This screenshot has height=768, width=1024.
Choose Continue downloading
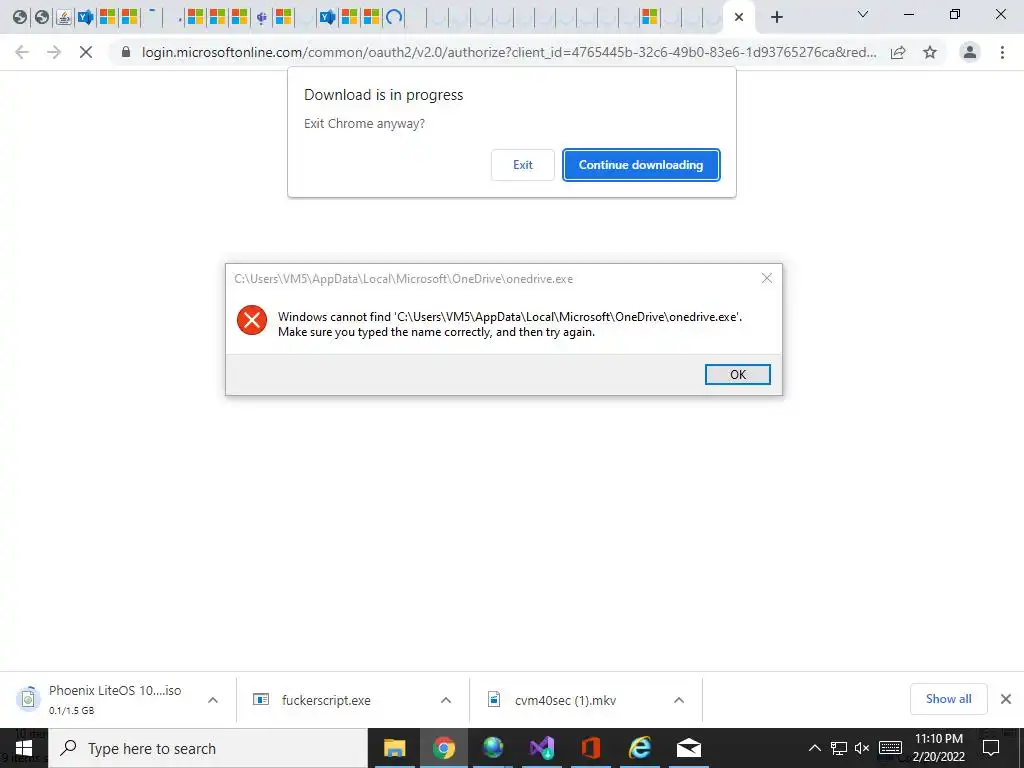[x=641, y=165]
